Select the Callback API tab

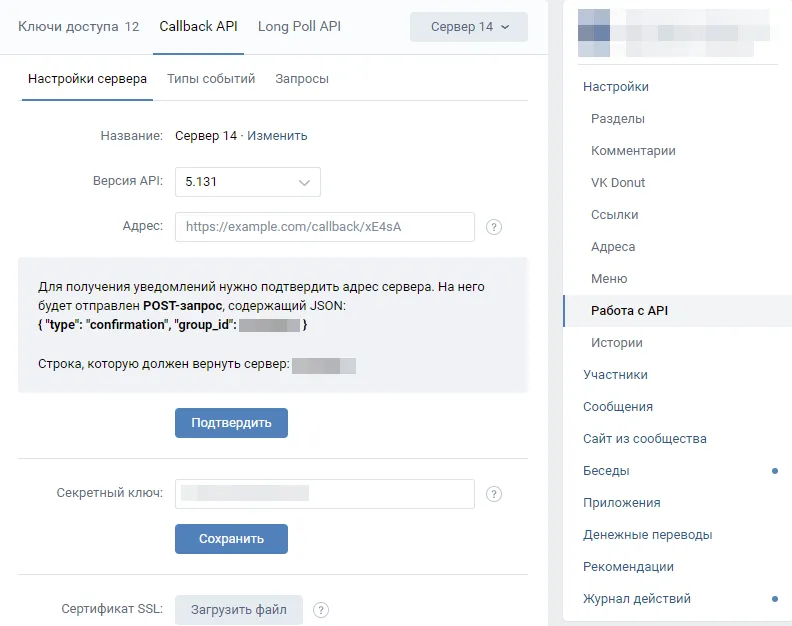click(x=198, y=26)
